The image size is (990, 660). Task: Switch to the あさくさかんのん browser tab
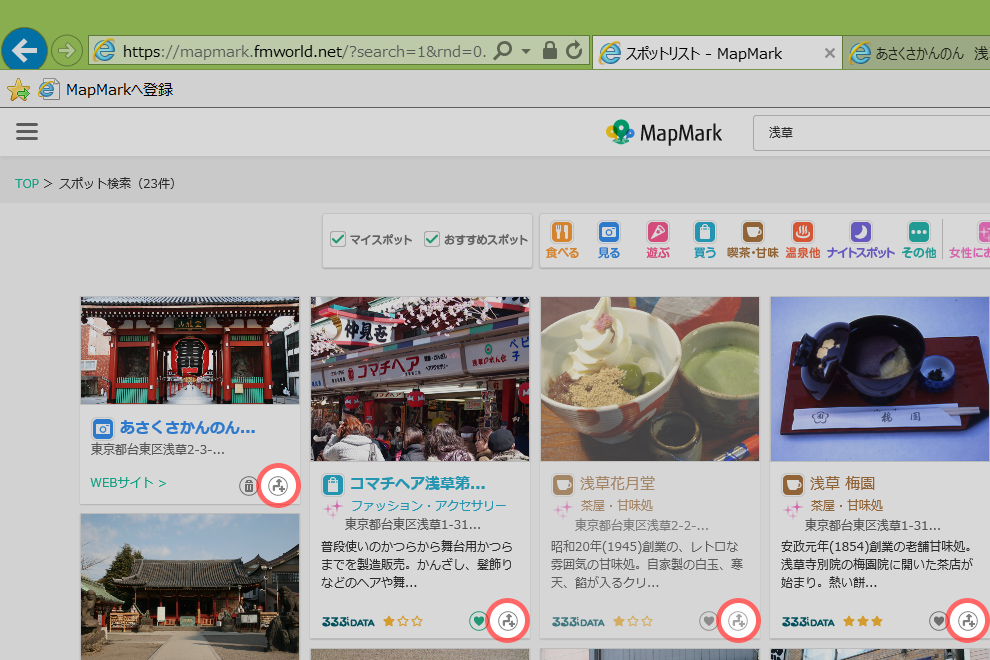click(x=920, y=53)
